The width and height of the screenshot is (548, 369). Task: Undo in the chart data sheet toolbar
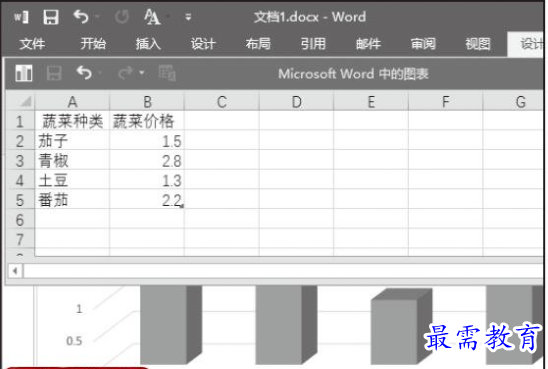pyautogui.click(x=84, y=73)
